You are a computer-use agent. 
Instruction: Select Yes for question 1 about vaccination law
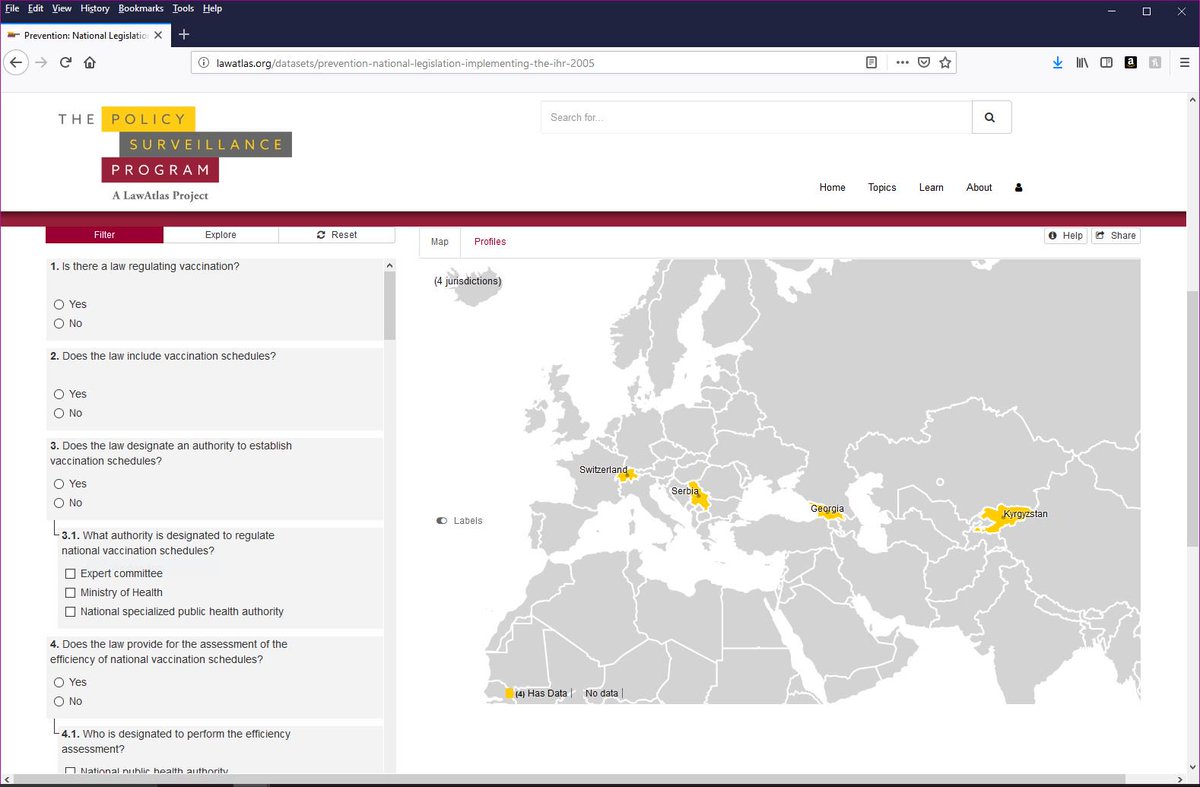point(58,304)
